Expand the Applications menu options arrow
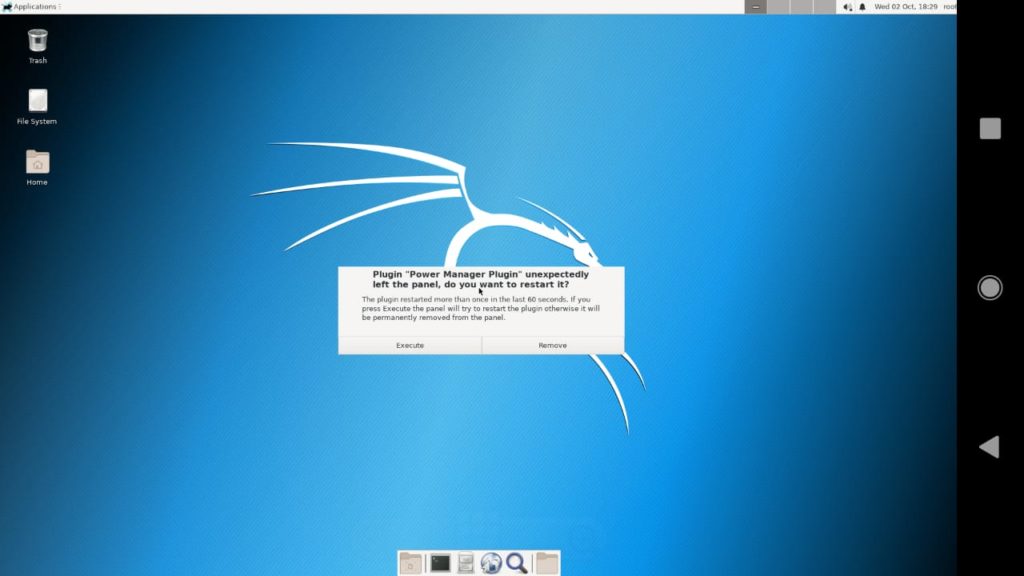Viewport: 1024px width, 576px height. pos(60,6)
